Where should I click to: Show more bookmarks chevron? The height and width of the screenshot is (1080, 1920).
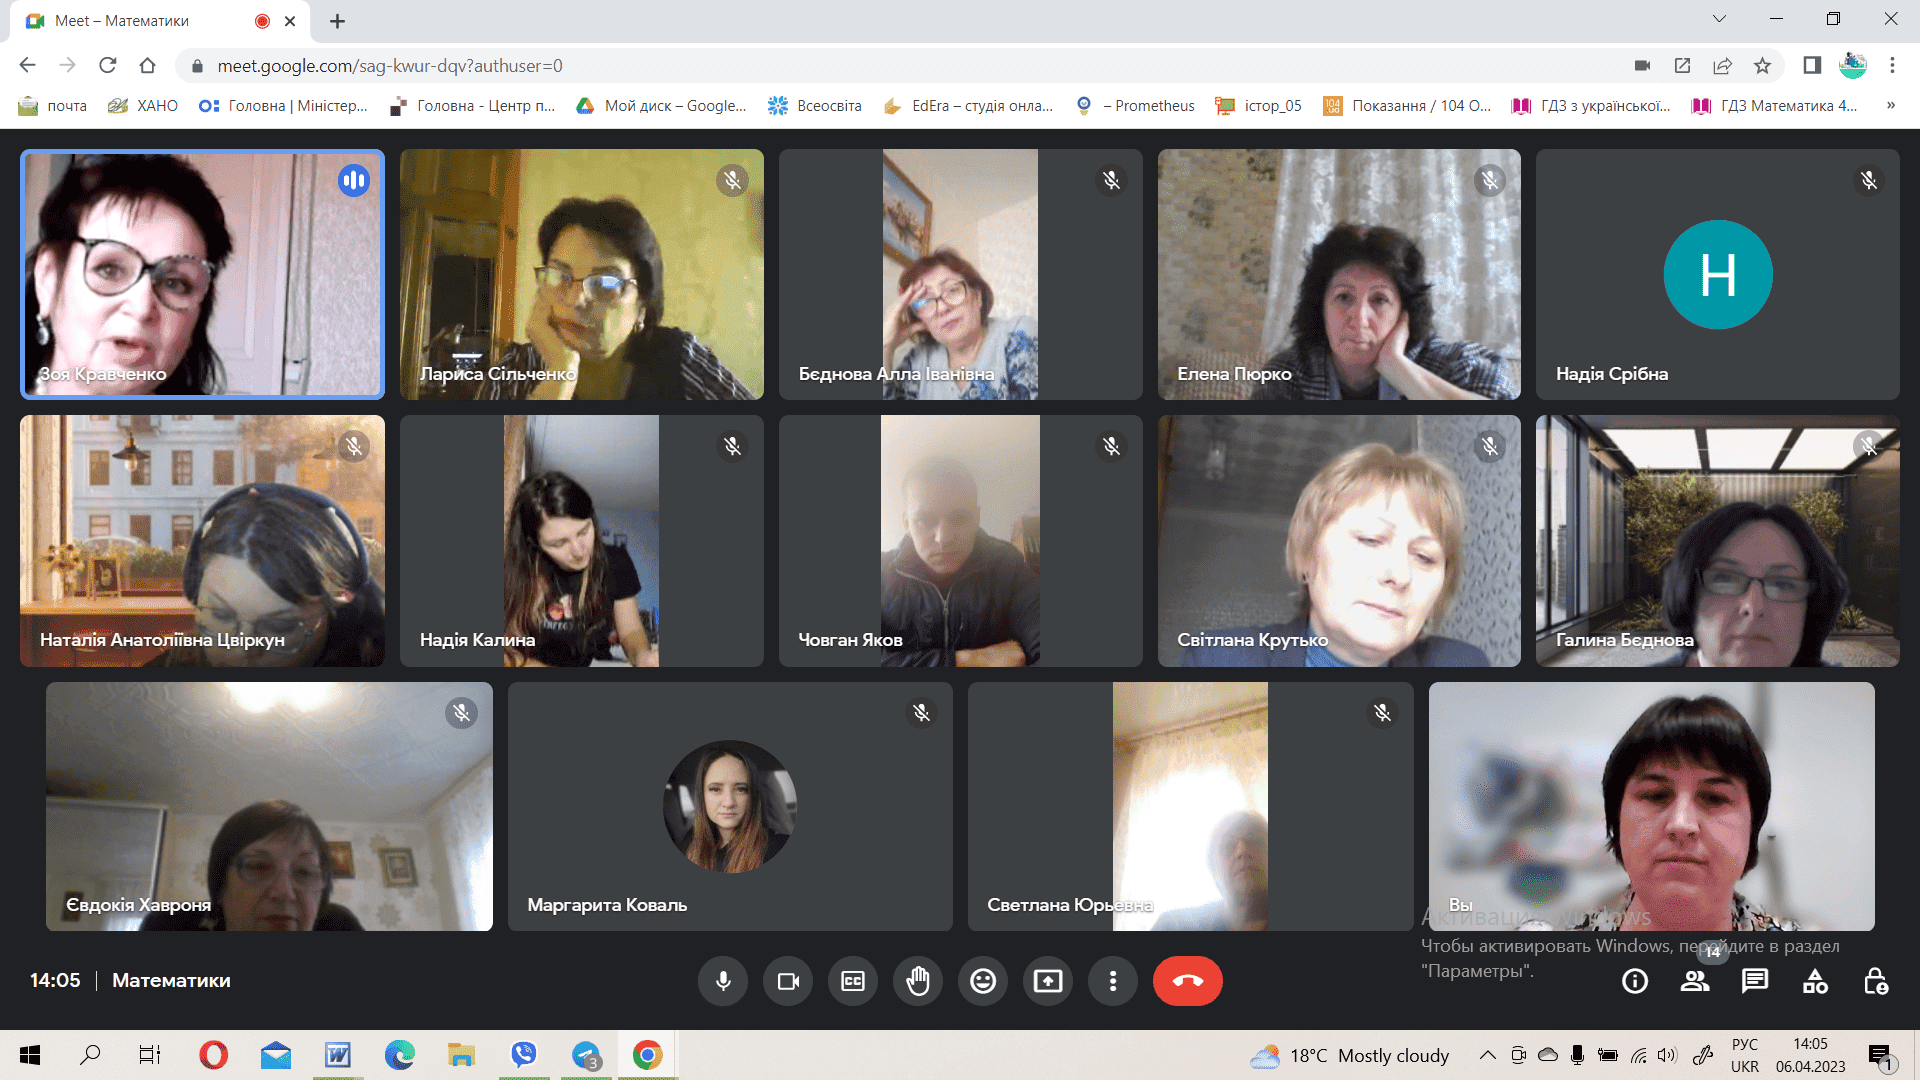coord(1890,106)
